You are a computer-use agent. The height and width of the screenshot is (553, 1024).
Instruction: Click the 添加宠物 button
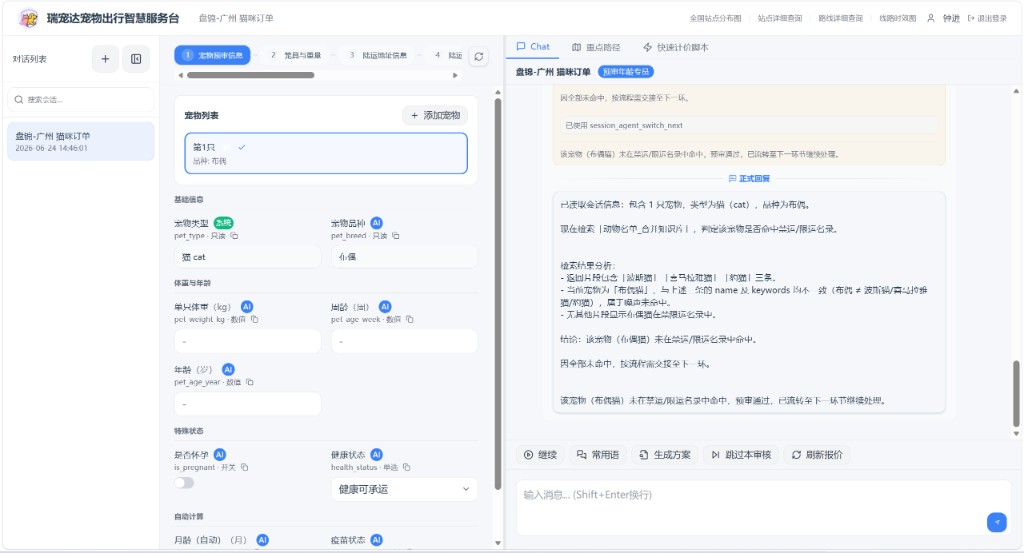[435, 115]
